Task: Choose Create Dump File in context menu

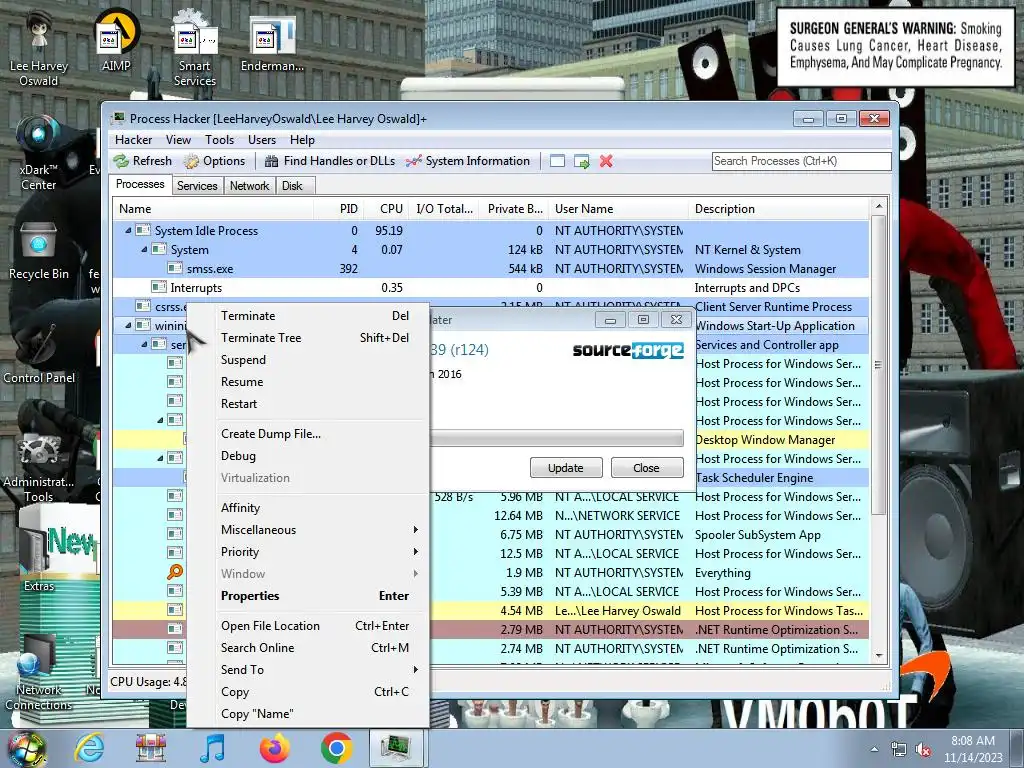Action: [x=319, y=434]
